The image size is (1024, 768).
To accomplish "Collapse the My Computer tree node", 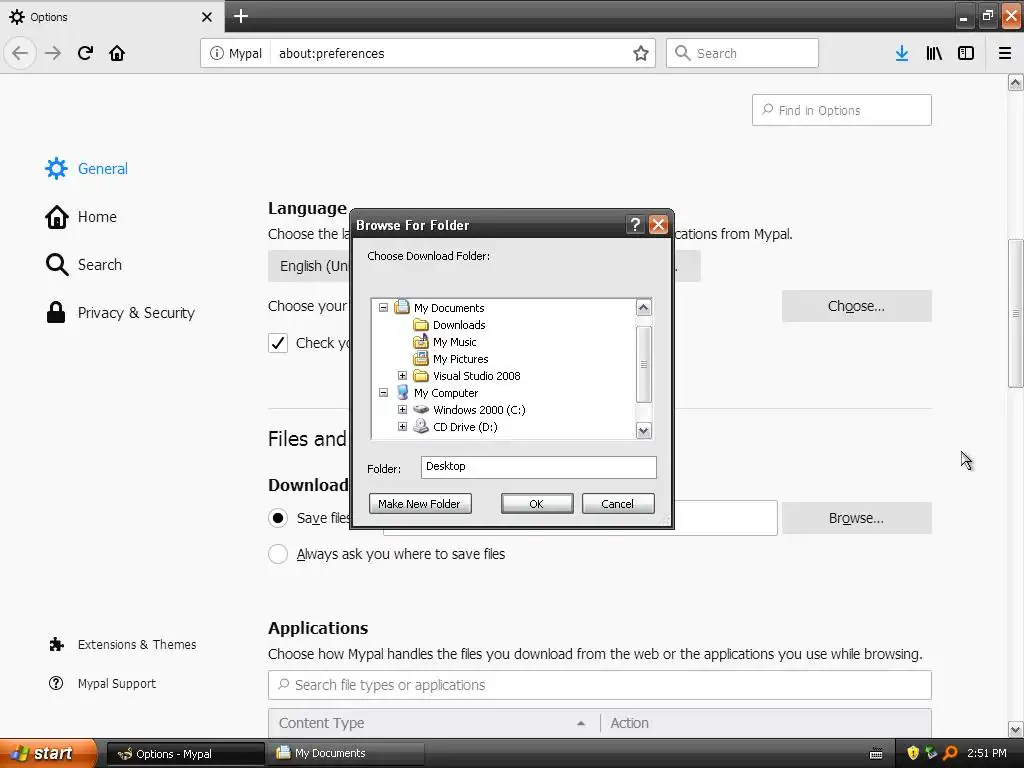I will point(383,392).
